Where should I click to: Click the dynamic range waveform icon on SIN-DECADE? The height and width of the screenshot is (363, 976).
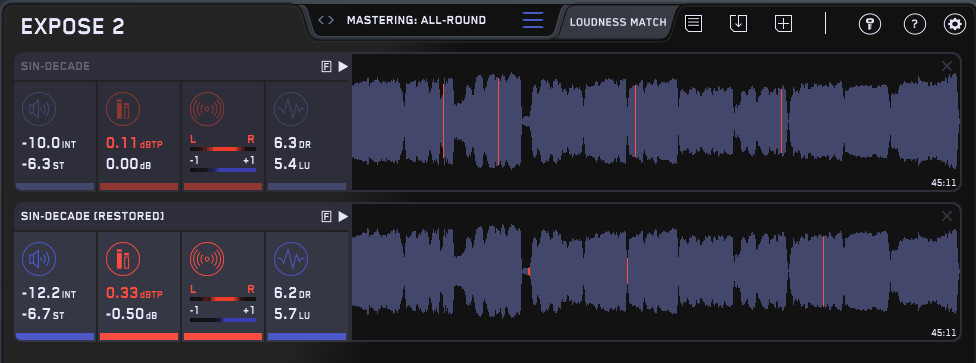pyautogui.click(x=291, y=110)
